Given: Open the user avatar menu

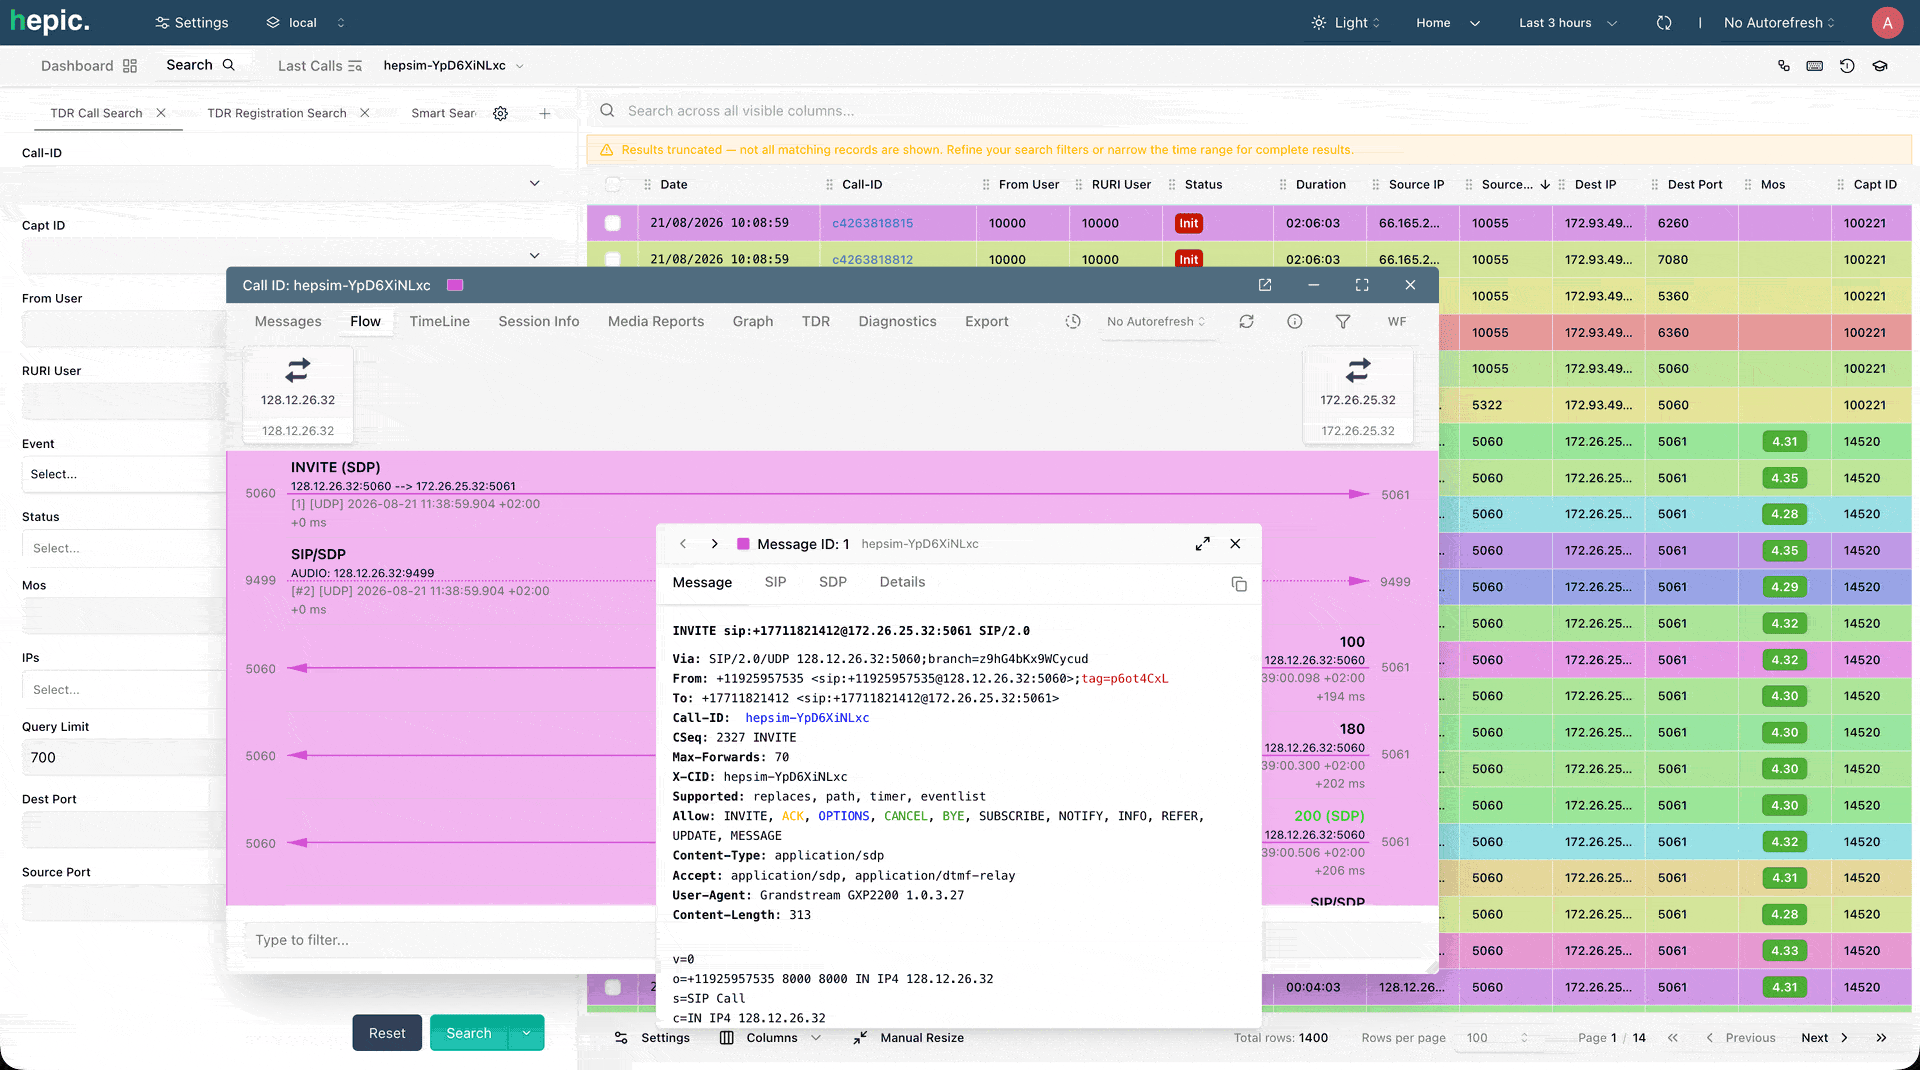Looking at the screenshot, I should tap(1887, 22).
